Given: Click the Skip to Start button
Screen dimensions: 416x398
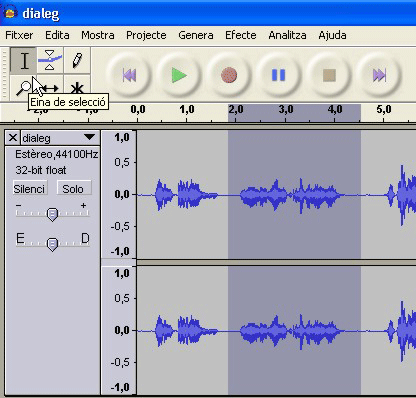Looking at the screenshot, I should (x=129, y=75).
